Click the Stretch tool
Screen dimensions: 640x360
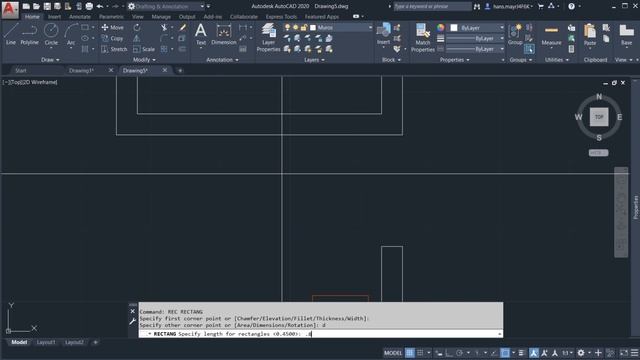point(114,49)
